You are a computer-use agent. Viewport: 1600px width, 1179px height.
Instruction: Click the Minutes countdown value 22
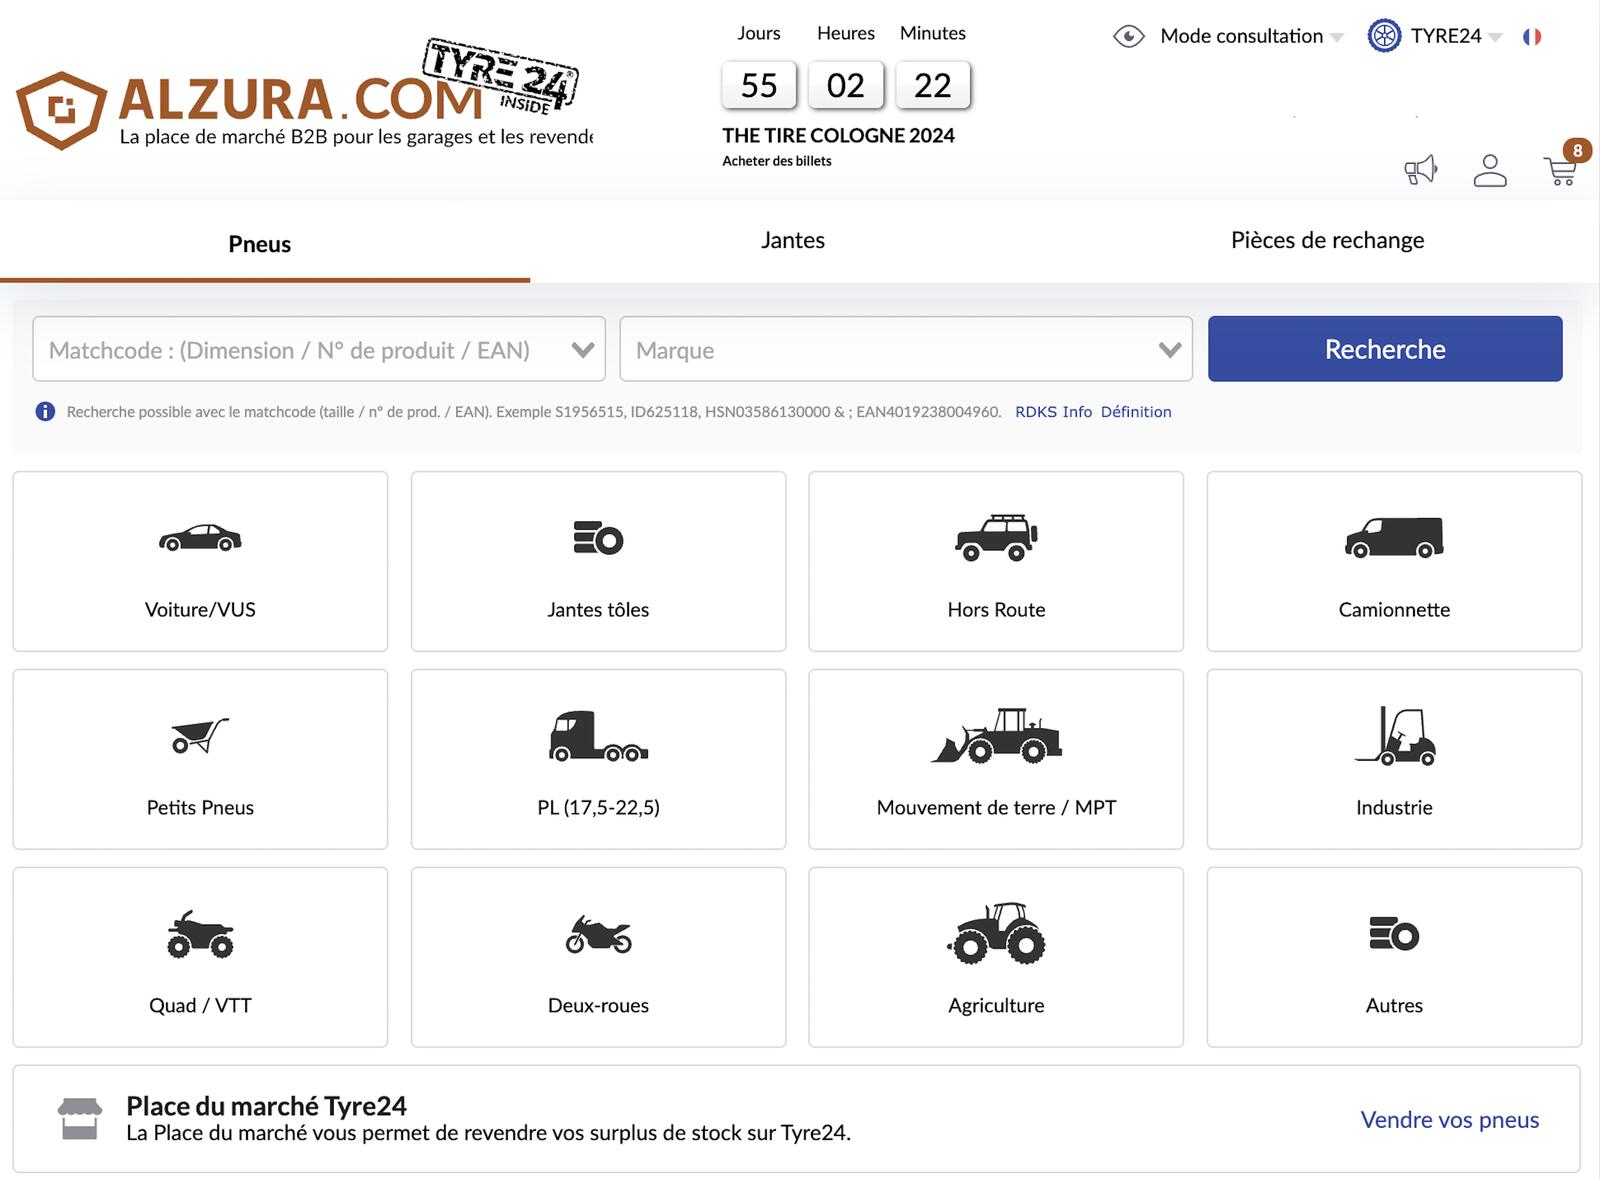pyautogui.click(x=933, y=85)
